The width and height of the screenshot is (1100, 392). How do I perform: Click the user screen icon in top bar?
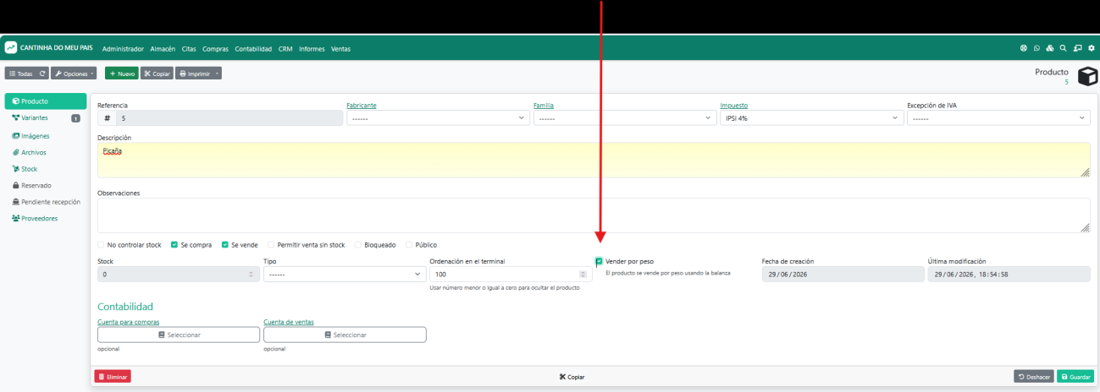click(x=1078, y=48)
